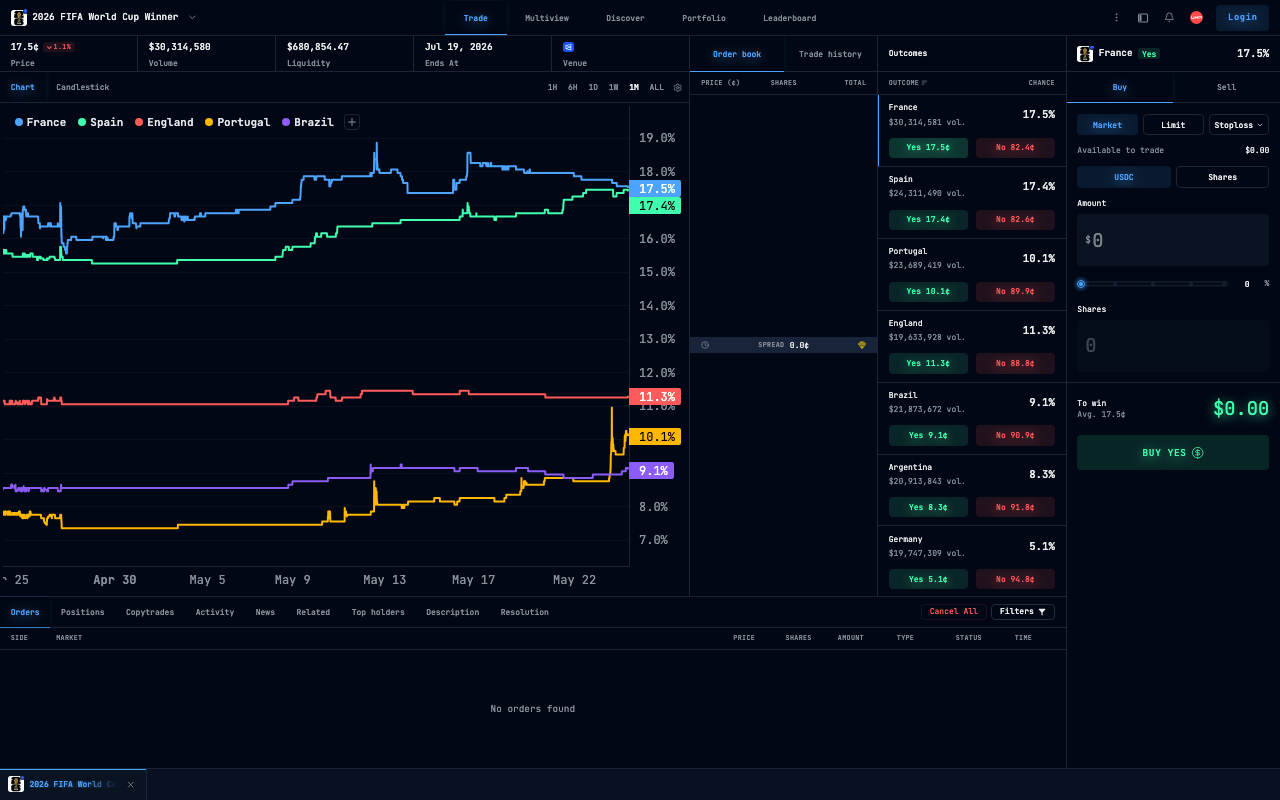The height and width of the screenshot is (800, 1280).
Task: Switch to the Candlestick chart view
Action: coord(83,87)
